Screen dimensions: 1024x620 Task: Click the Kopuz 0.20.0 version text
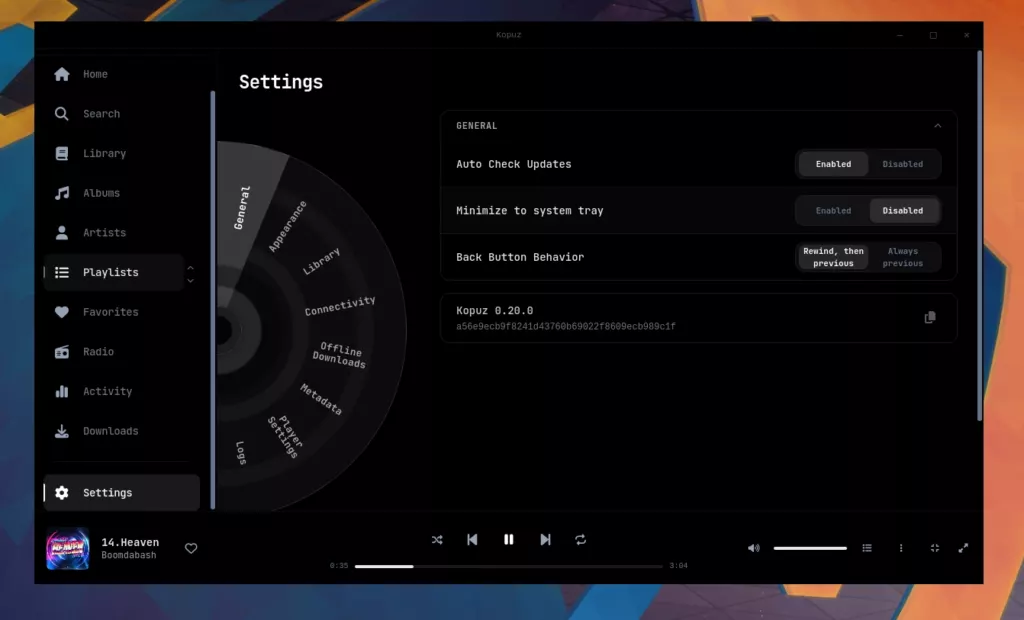[x=494, y=311]
